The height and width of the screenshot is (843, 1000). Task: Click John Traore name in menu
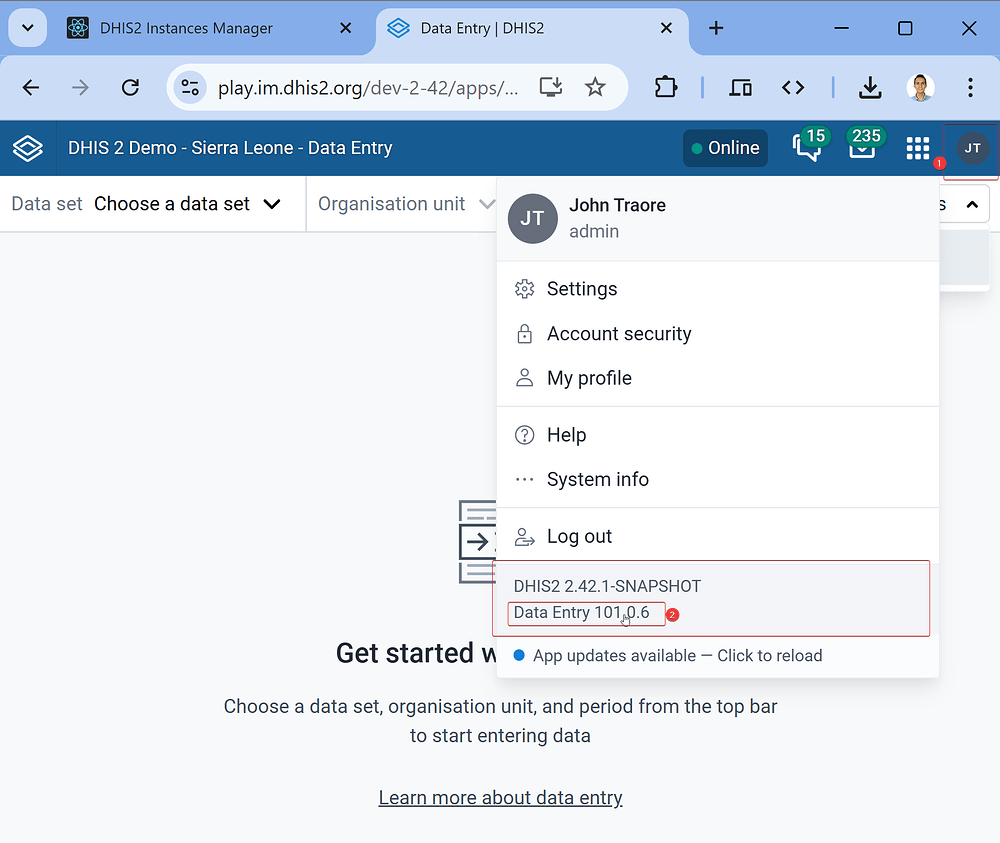click(x=617, y=205)
